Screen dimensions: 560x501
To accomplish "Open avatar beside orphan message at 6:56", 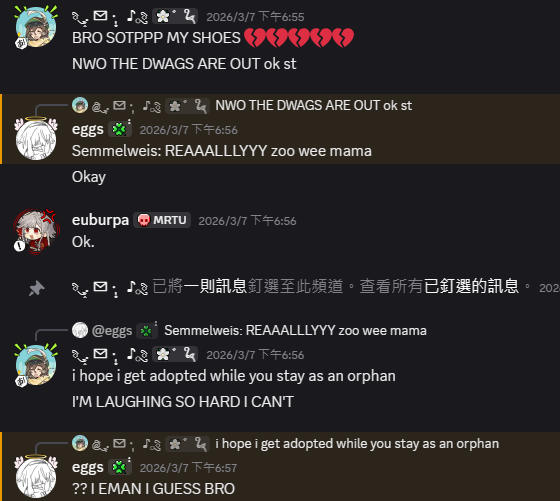I will (36, 365).
